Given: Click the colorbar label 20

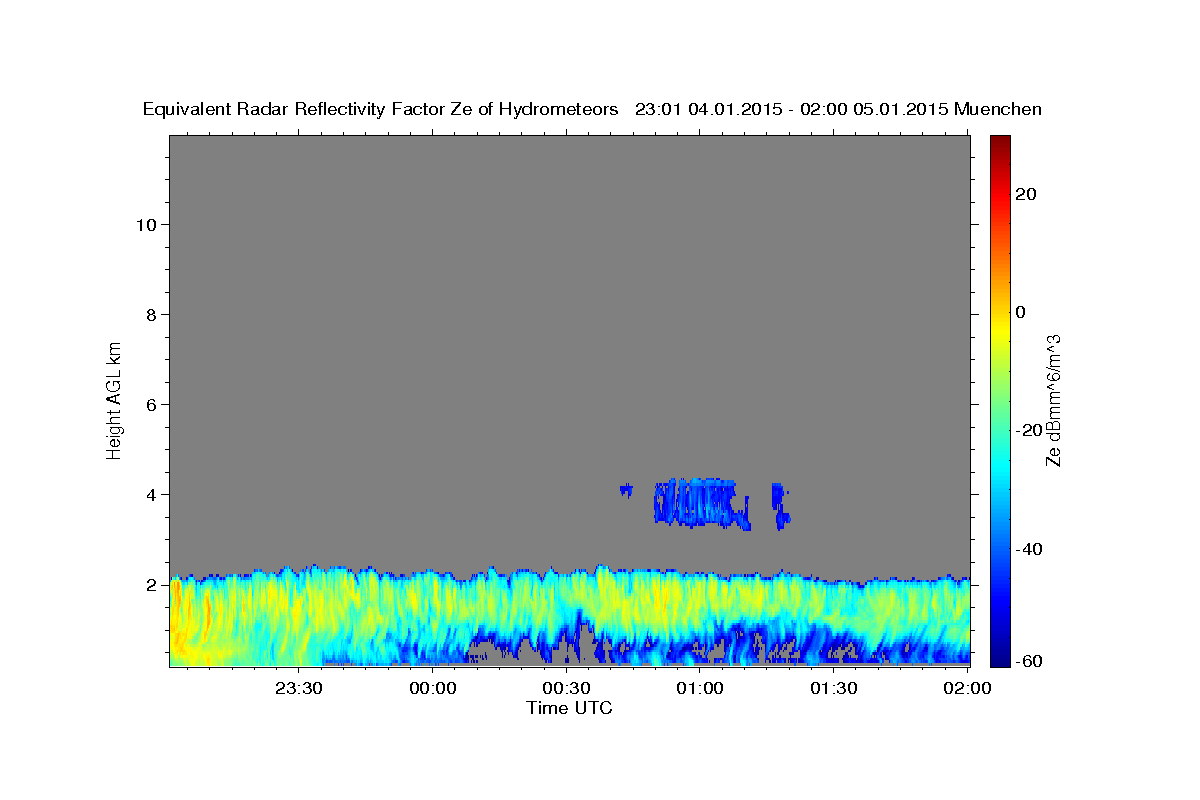Looking at the screenshot, I should tap(1025, 194).
